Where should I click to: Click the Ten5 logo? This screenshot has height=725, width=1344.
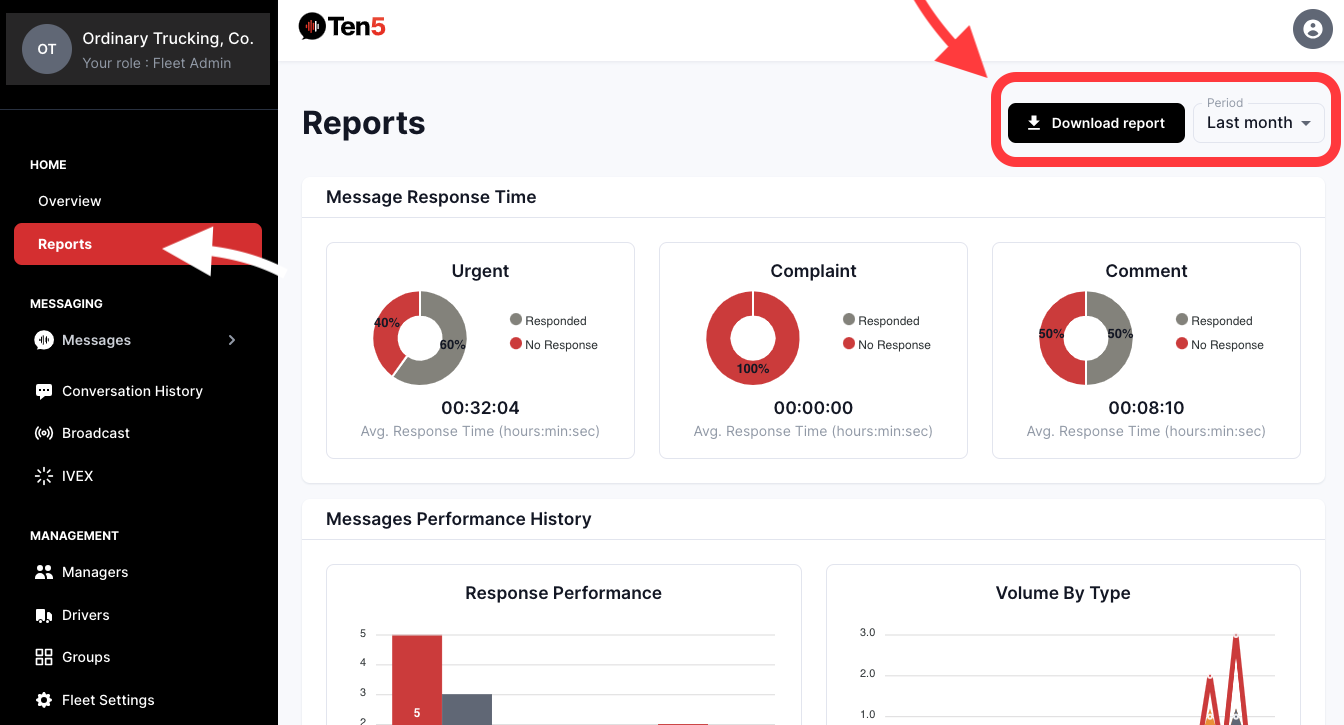342,26
